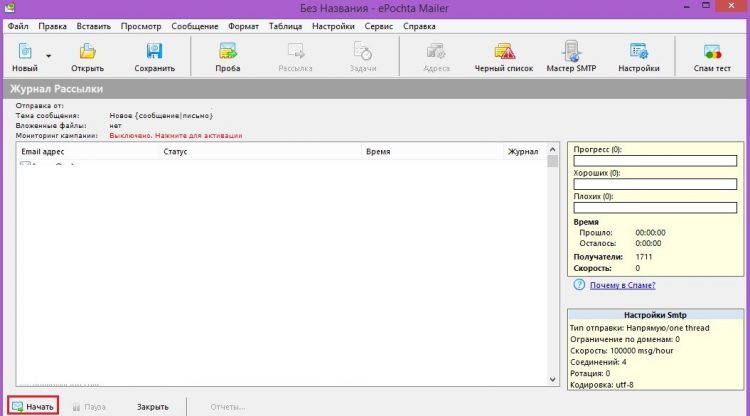Click the "Соединений: 4" line

[x=598, y=362]
